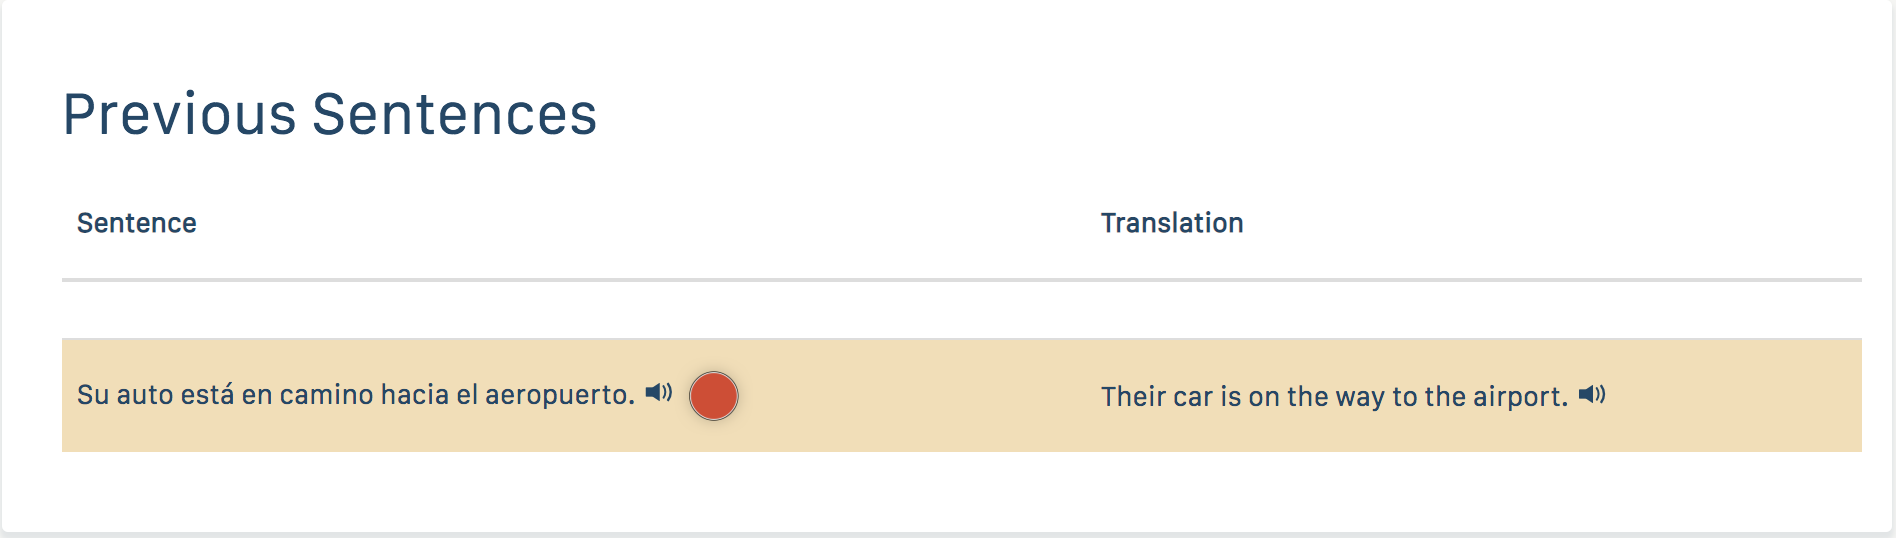This screenshot has height=538, width=1896.
Task: Click the Spanish word "en" in the sentence
Action: (256, 395)
